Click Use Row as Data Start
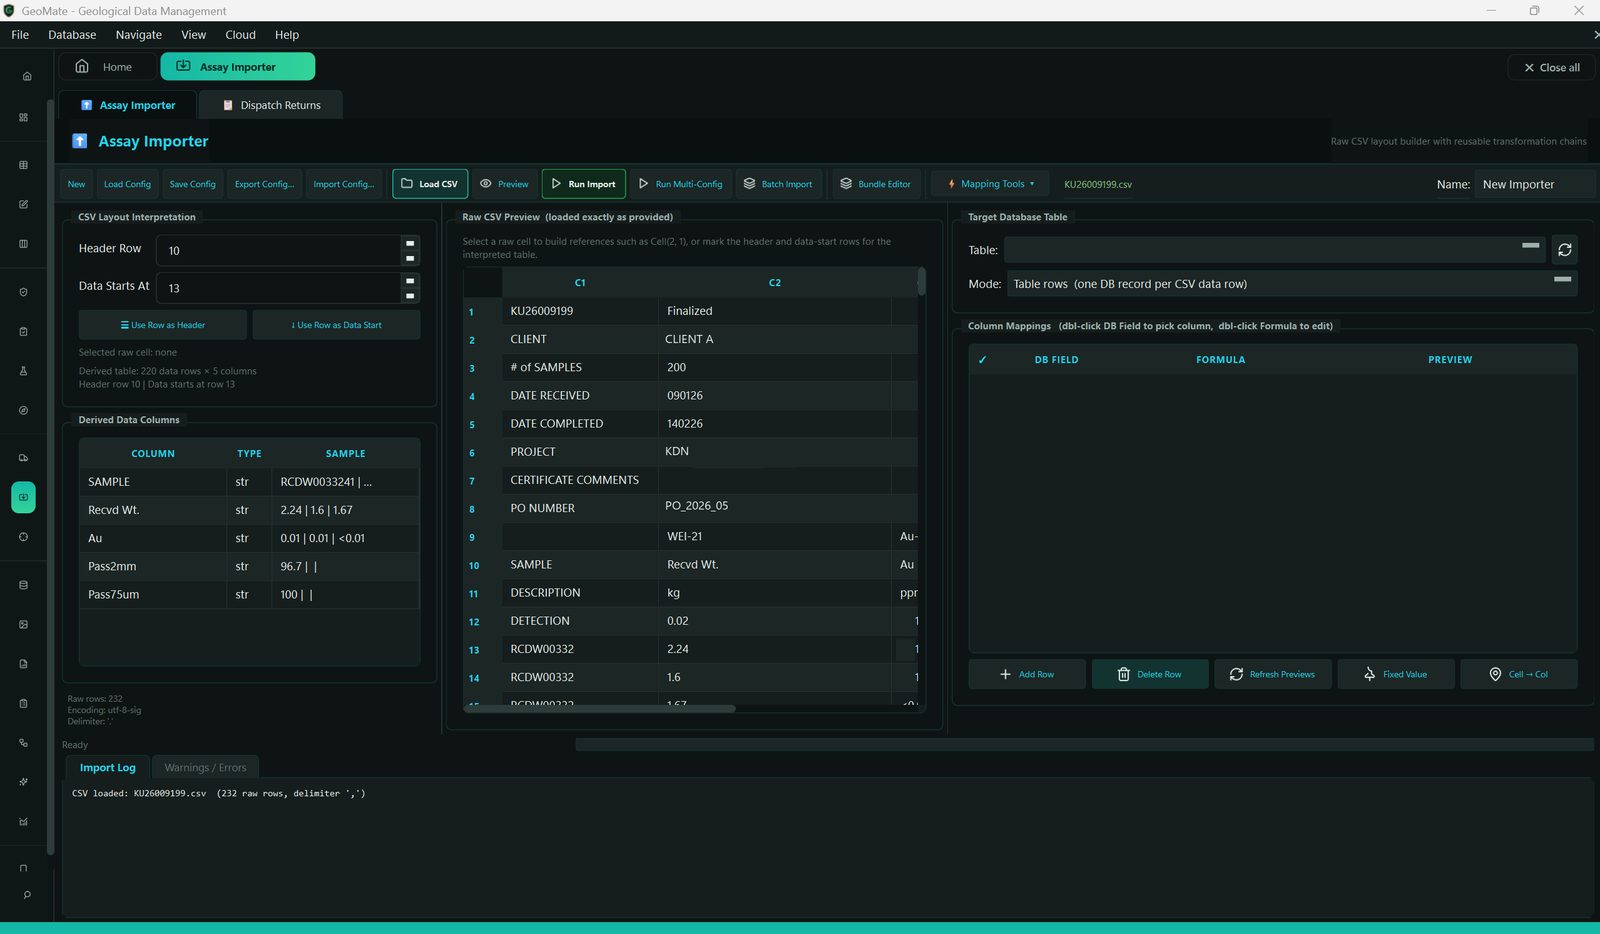 pyautogui.click(x=336, y=325)
